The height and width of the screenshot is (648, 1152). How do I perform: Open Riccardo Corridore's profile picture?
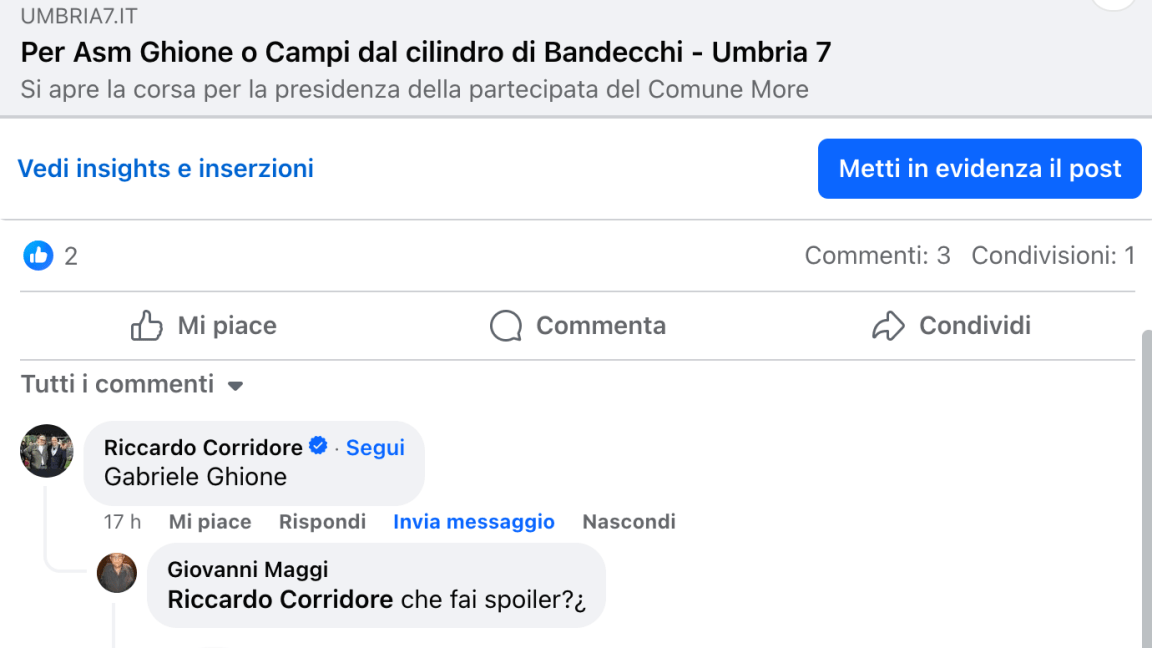pyautogui.click(x=47, y=451)
